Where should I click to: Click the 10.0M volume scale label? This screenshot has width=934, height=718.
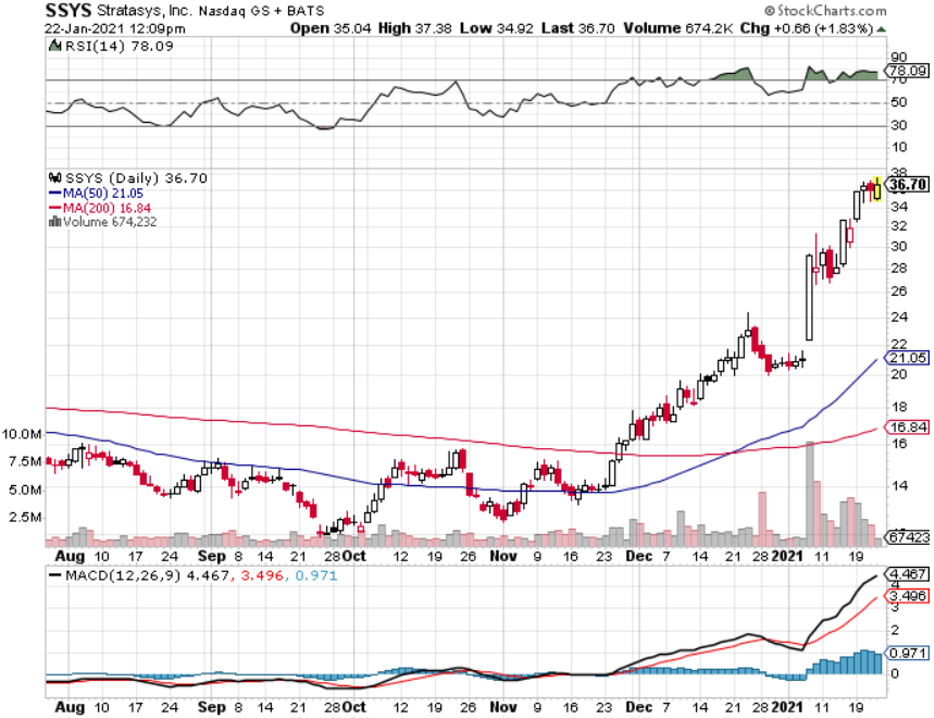21,434
